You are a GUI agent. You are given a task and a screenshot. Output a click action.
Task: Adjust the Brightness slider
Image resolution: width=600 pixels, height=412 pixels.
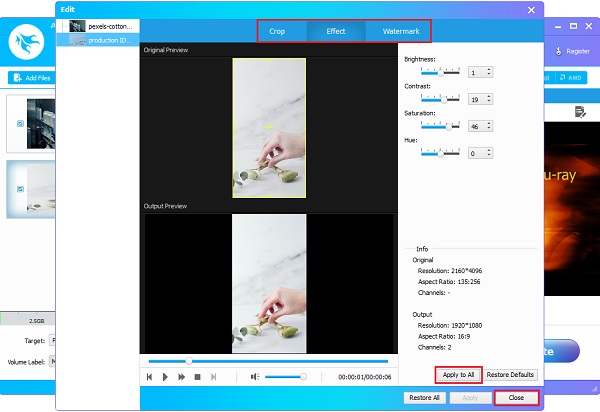pyautogui.click(x=440, y=72)
